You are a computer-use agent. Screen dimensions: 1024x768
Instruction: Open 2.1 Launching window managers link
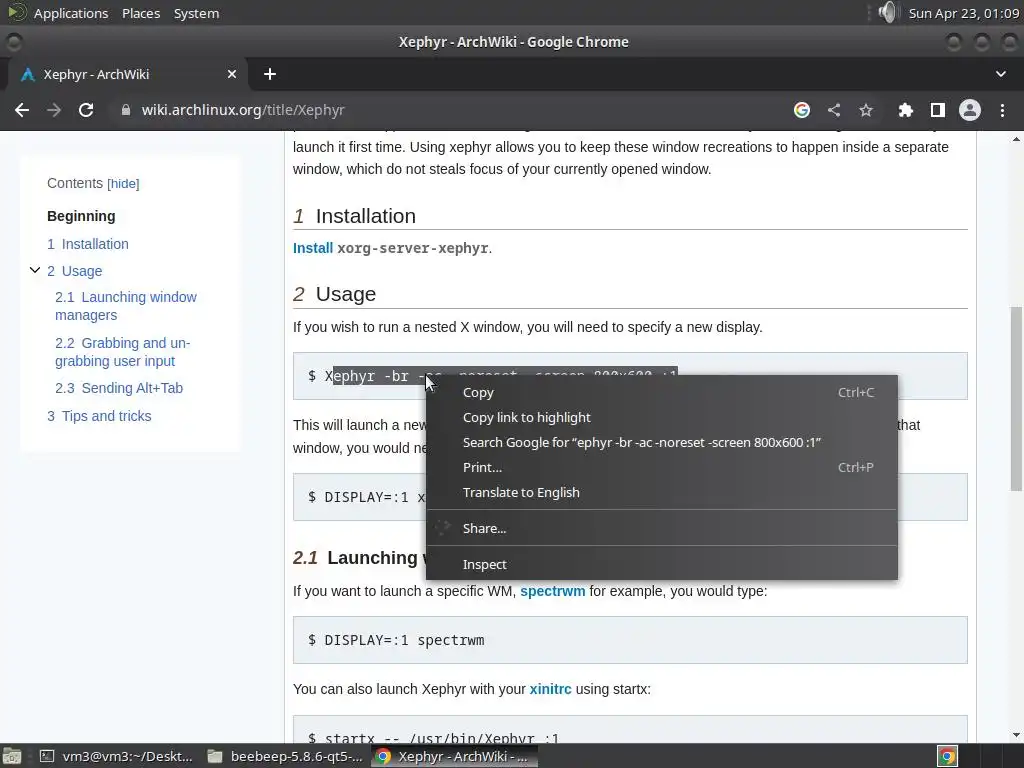[x=125, y=306]
